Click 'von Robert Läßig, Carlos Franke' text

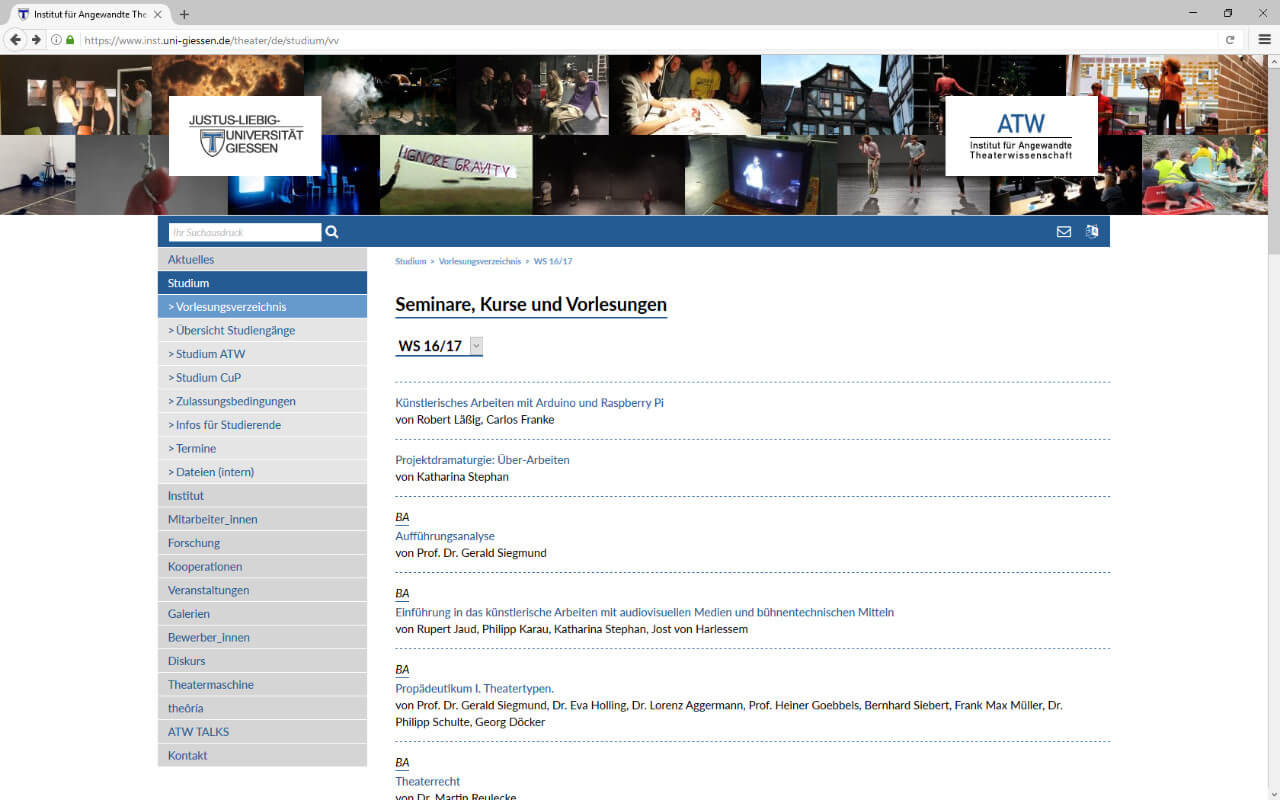click(x=475, y=420)
